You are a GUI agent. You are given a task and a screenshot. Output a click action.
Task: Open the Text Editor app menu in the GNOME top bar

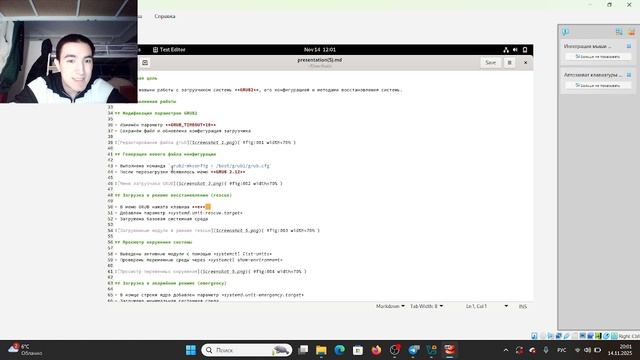click(169, 49)
